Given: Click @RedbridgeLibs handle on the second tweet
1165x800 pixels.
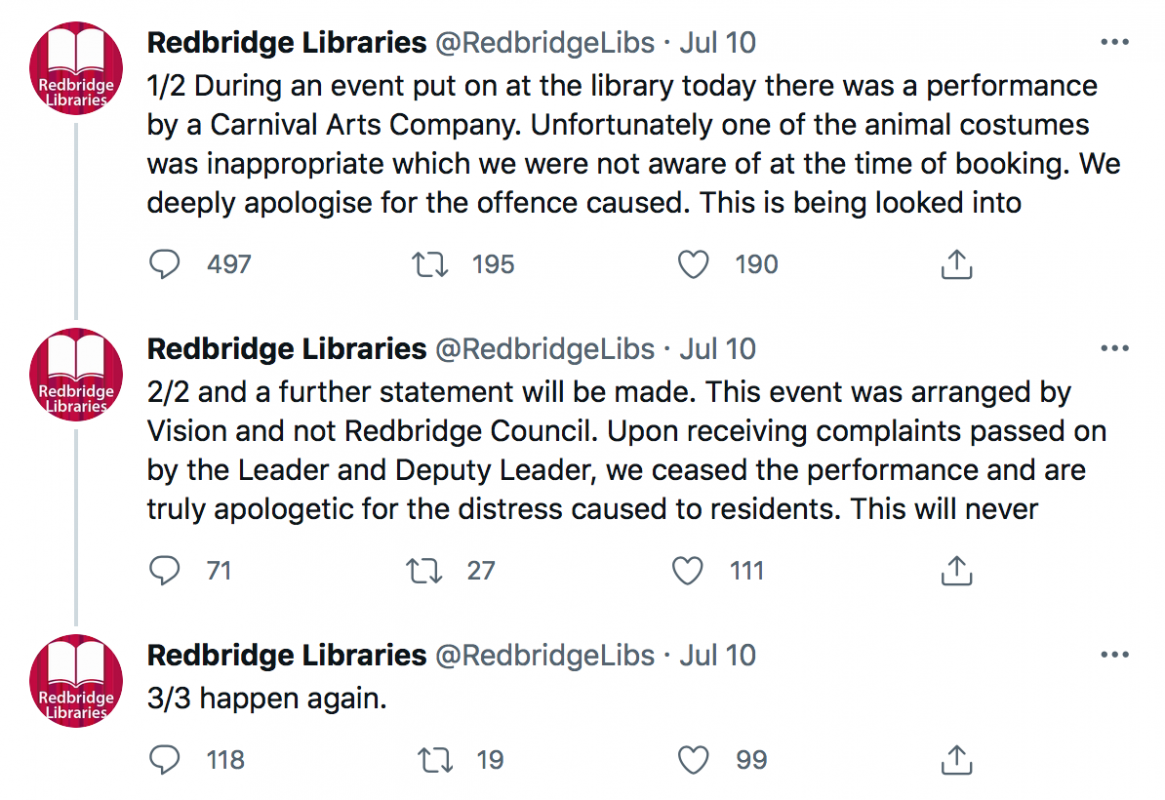Looking at the screenshot, I should tap(545, 349).
